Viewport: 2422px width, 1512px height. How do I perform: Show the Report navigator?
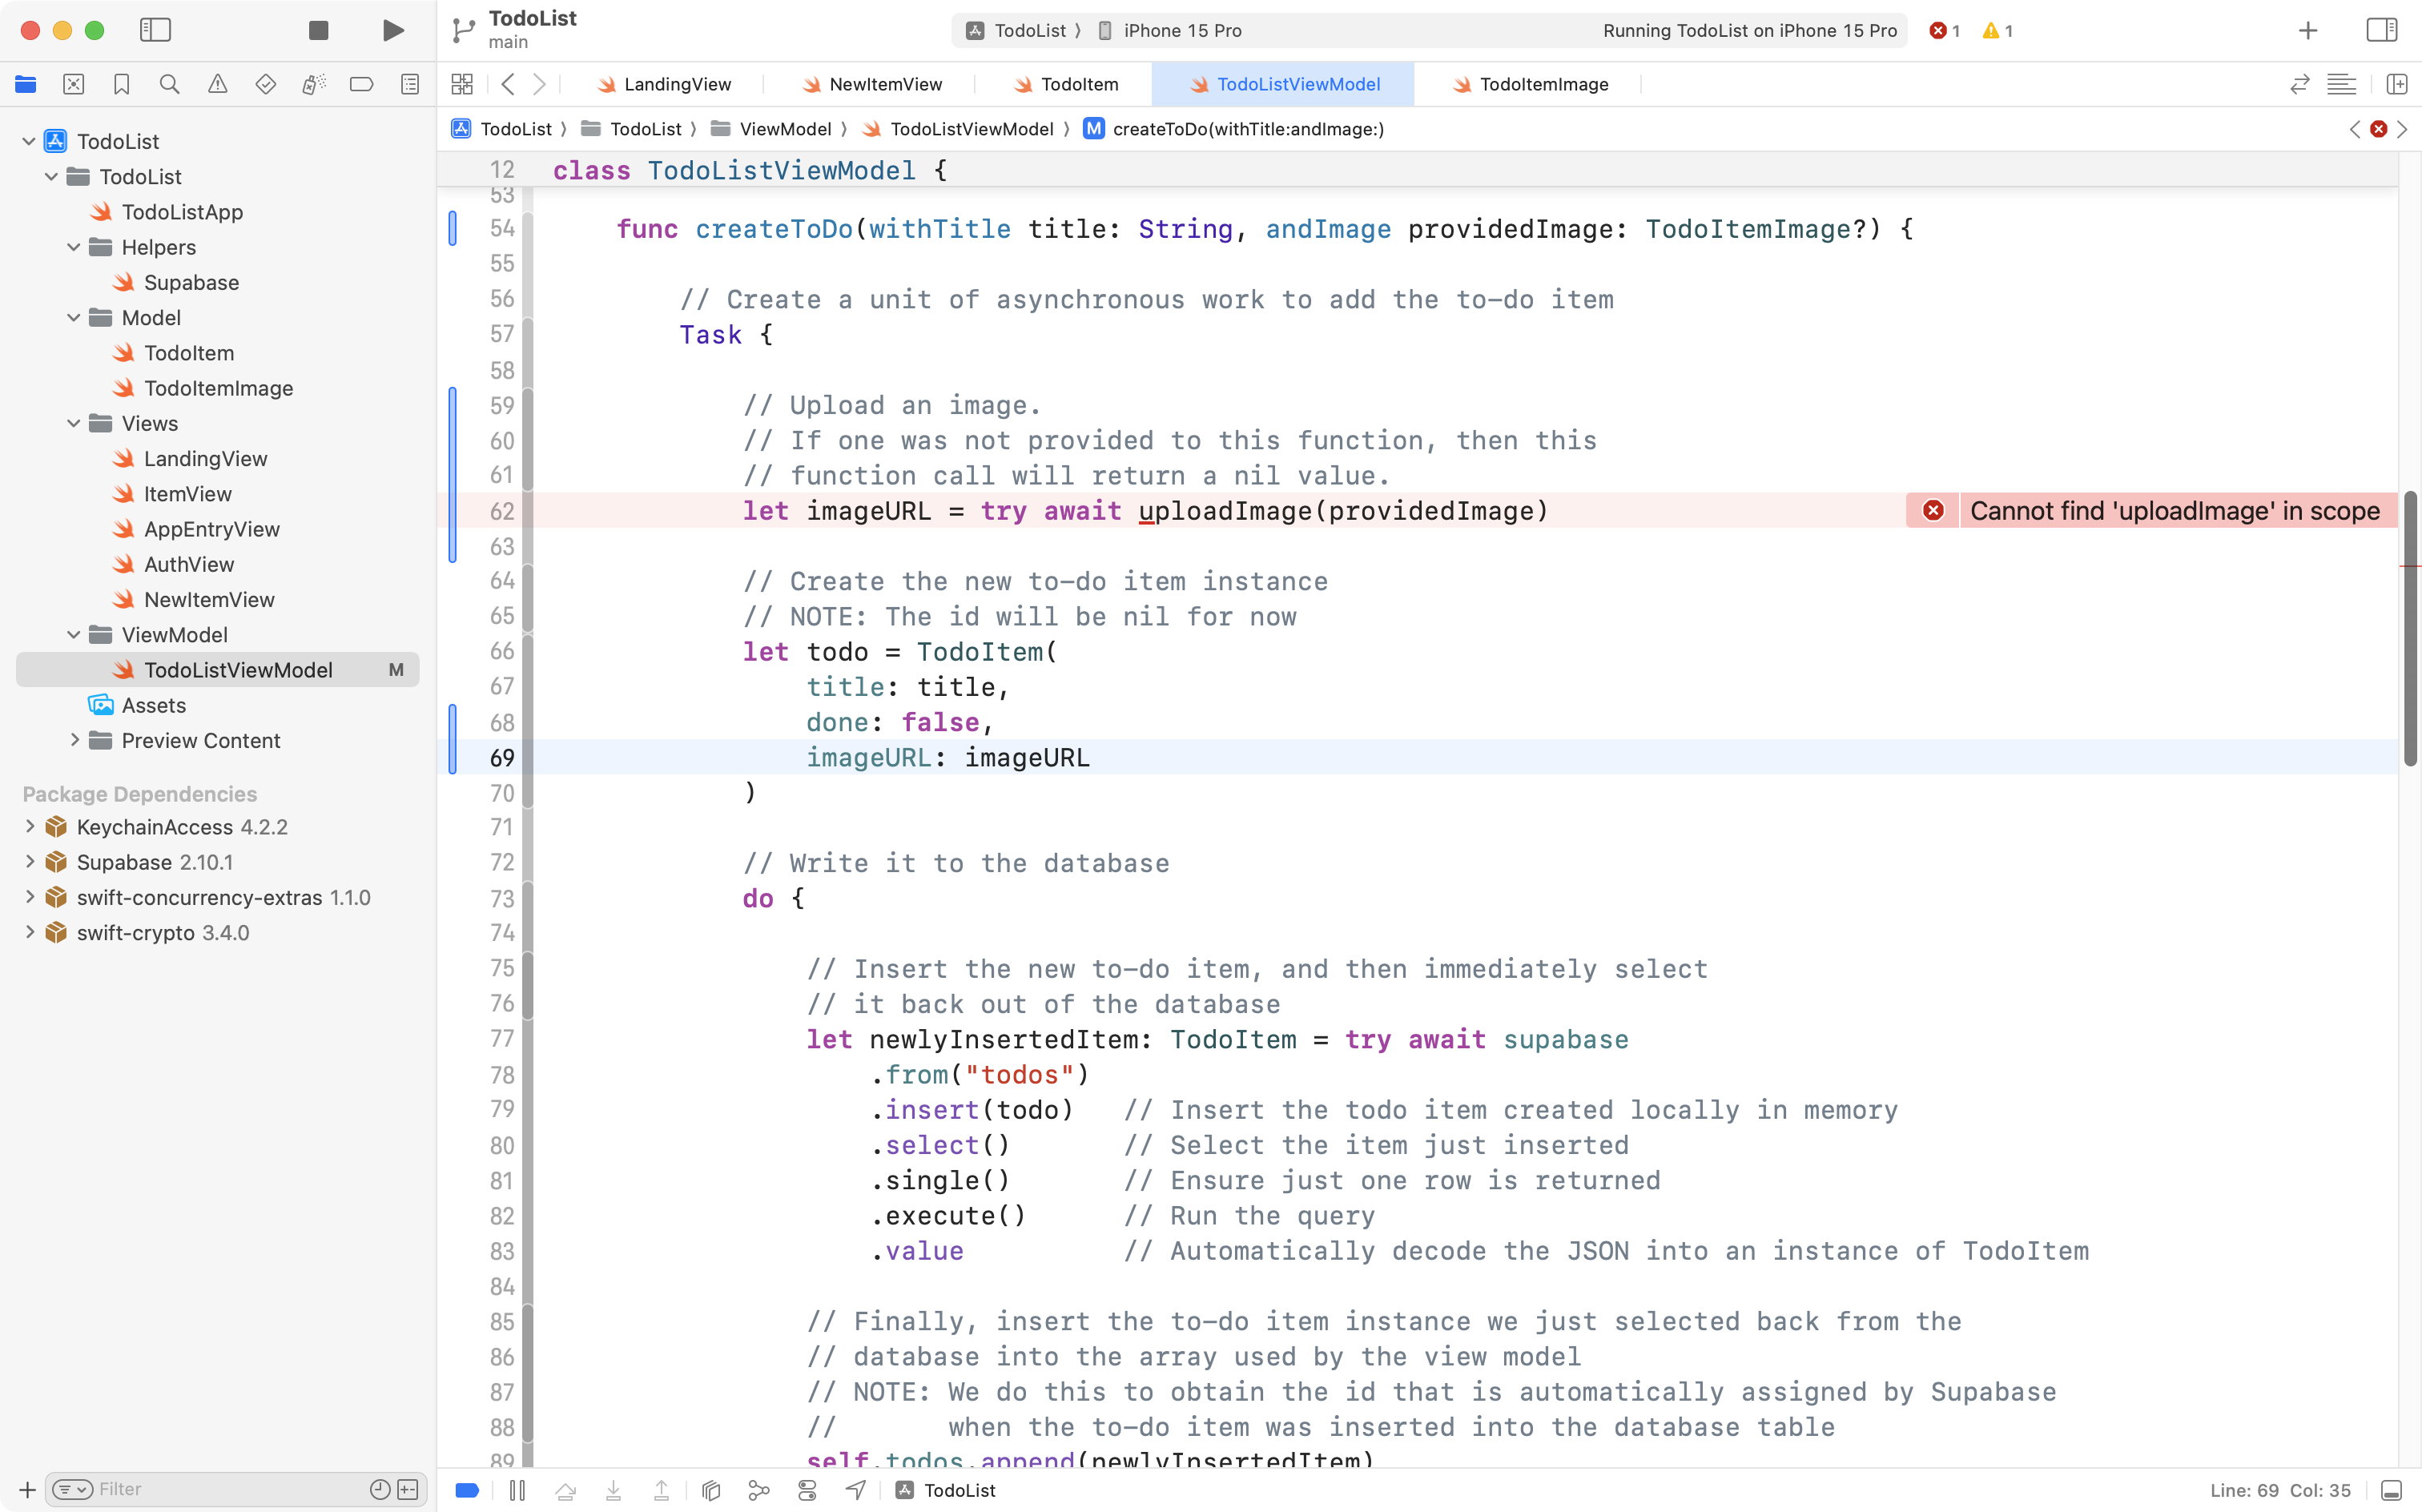(409, 84)
